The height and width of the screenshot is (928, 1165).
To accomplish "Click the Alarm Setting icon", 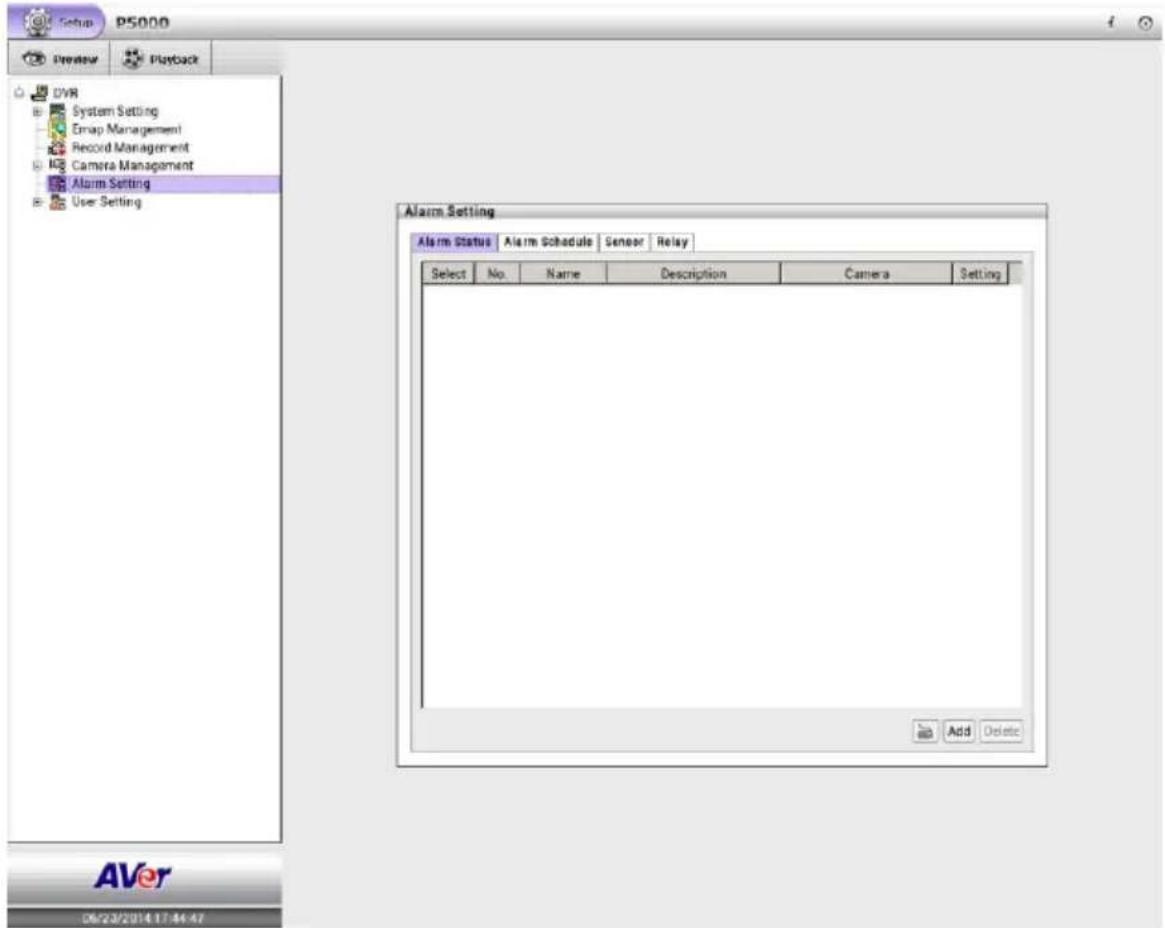I will click(x=57, y=184).
